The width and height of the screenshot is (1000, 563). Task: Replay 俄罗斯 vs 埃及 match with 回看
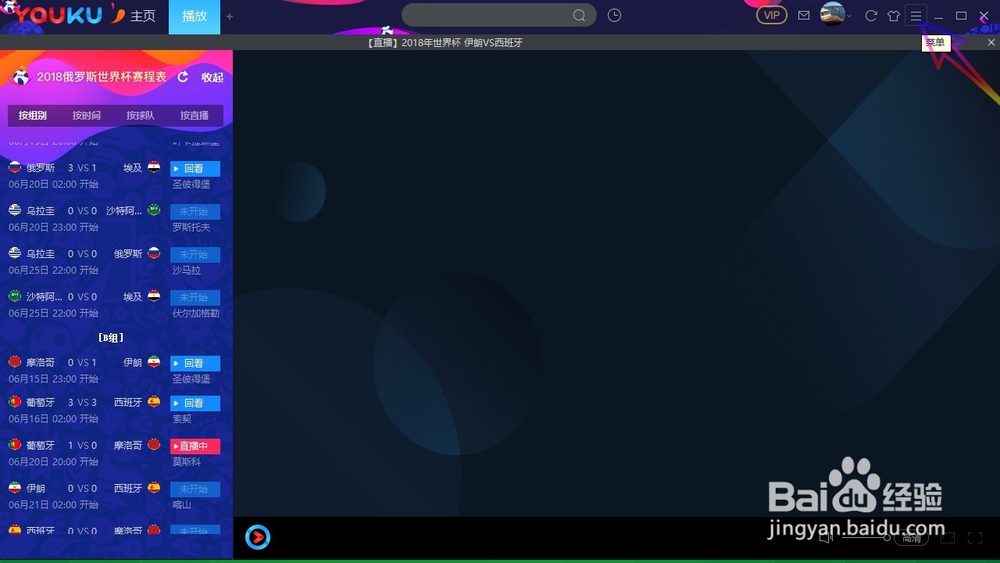coord(195,168)
